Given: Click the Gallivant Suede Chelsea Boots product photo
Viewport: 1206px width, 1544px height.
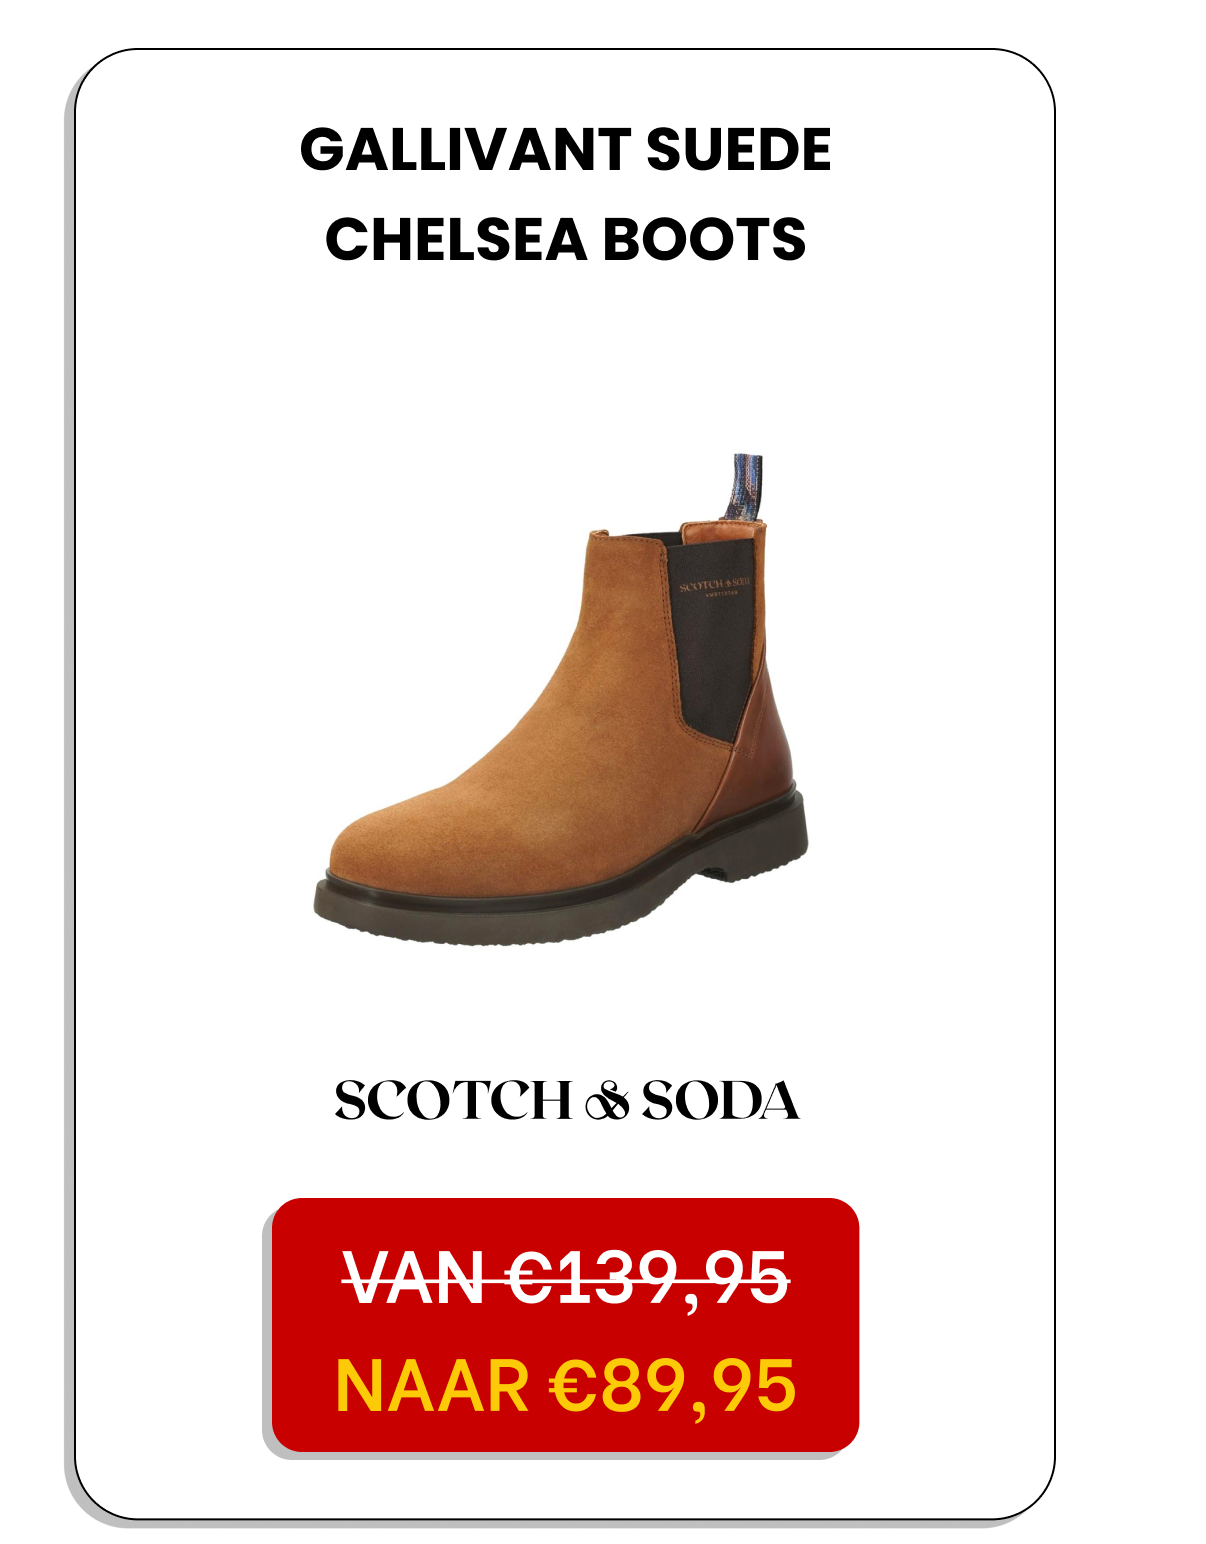Looking at the screenshot, I should [561, 699].
